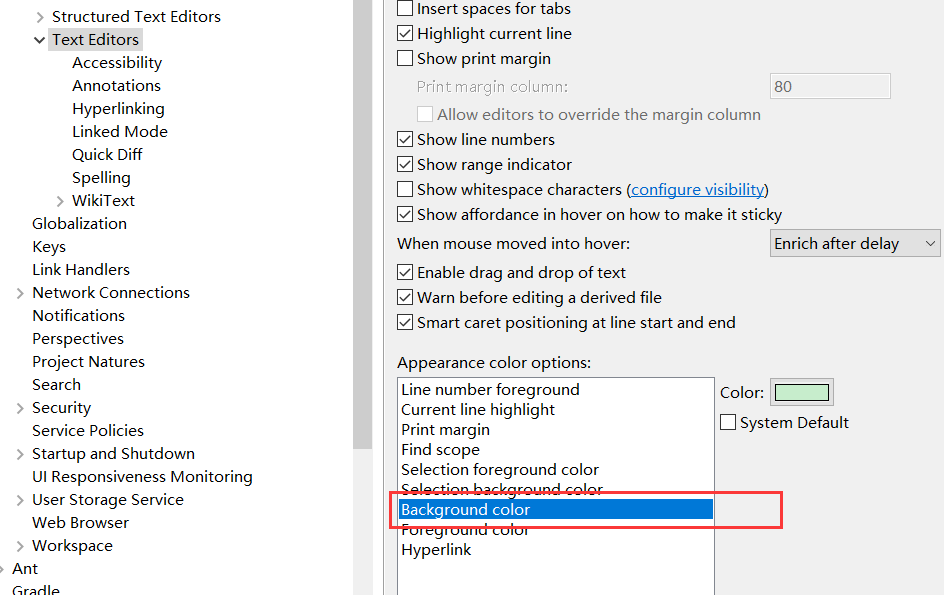Expand the Workspace tree node
944x595 pixels.
coord(19,545)
